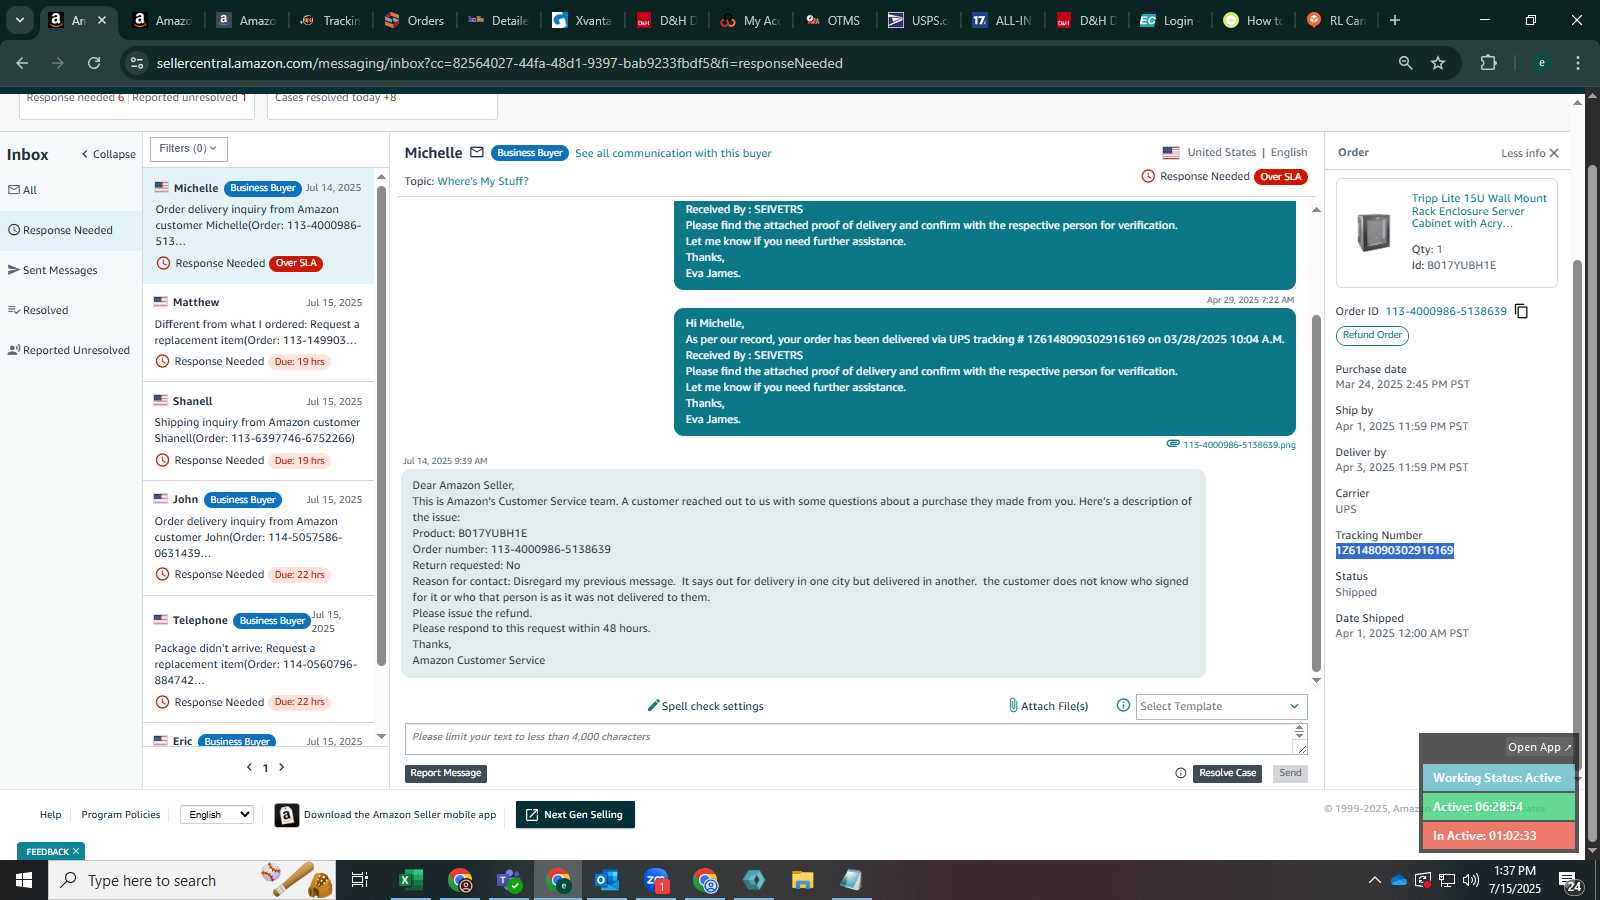Open browser Extensions puzzle icon
The height and width of the screenshot is (900, 1600).
pyautogui.click(x=1488, y=63)
